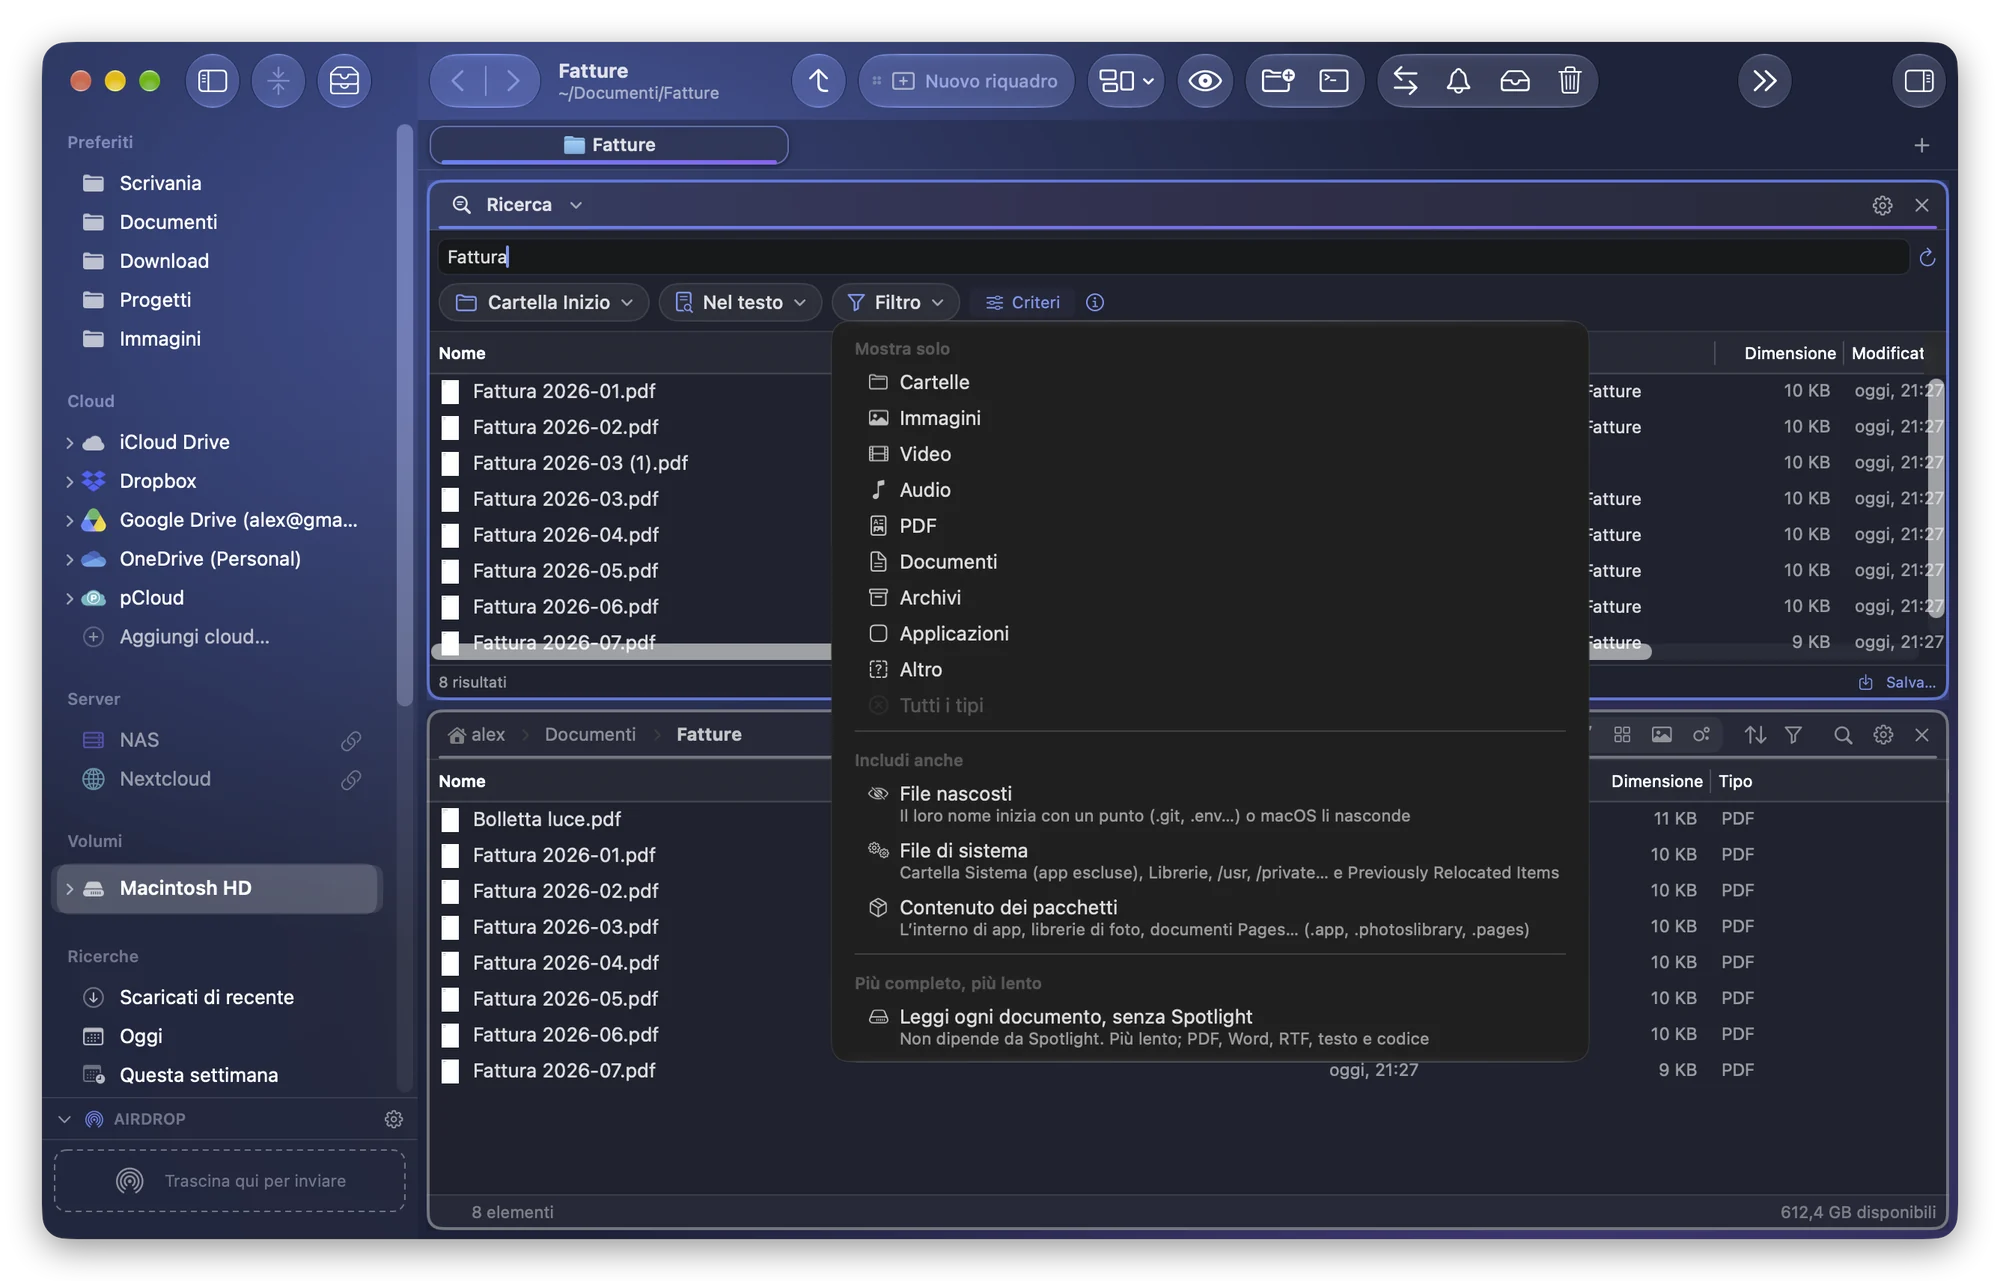The width and height of the screenshot is (2000, 1281).
Task: Click the filter funnel in lower pane
Action: click(1793, 735)
